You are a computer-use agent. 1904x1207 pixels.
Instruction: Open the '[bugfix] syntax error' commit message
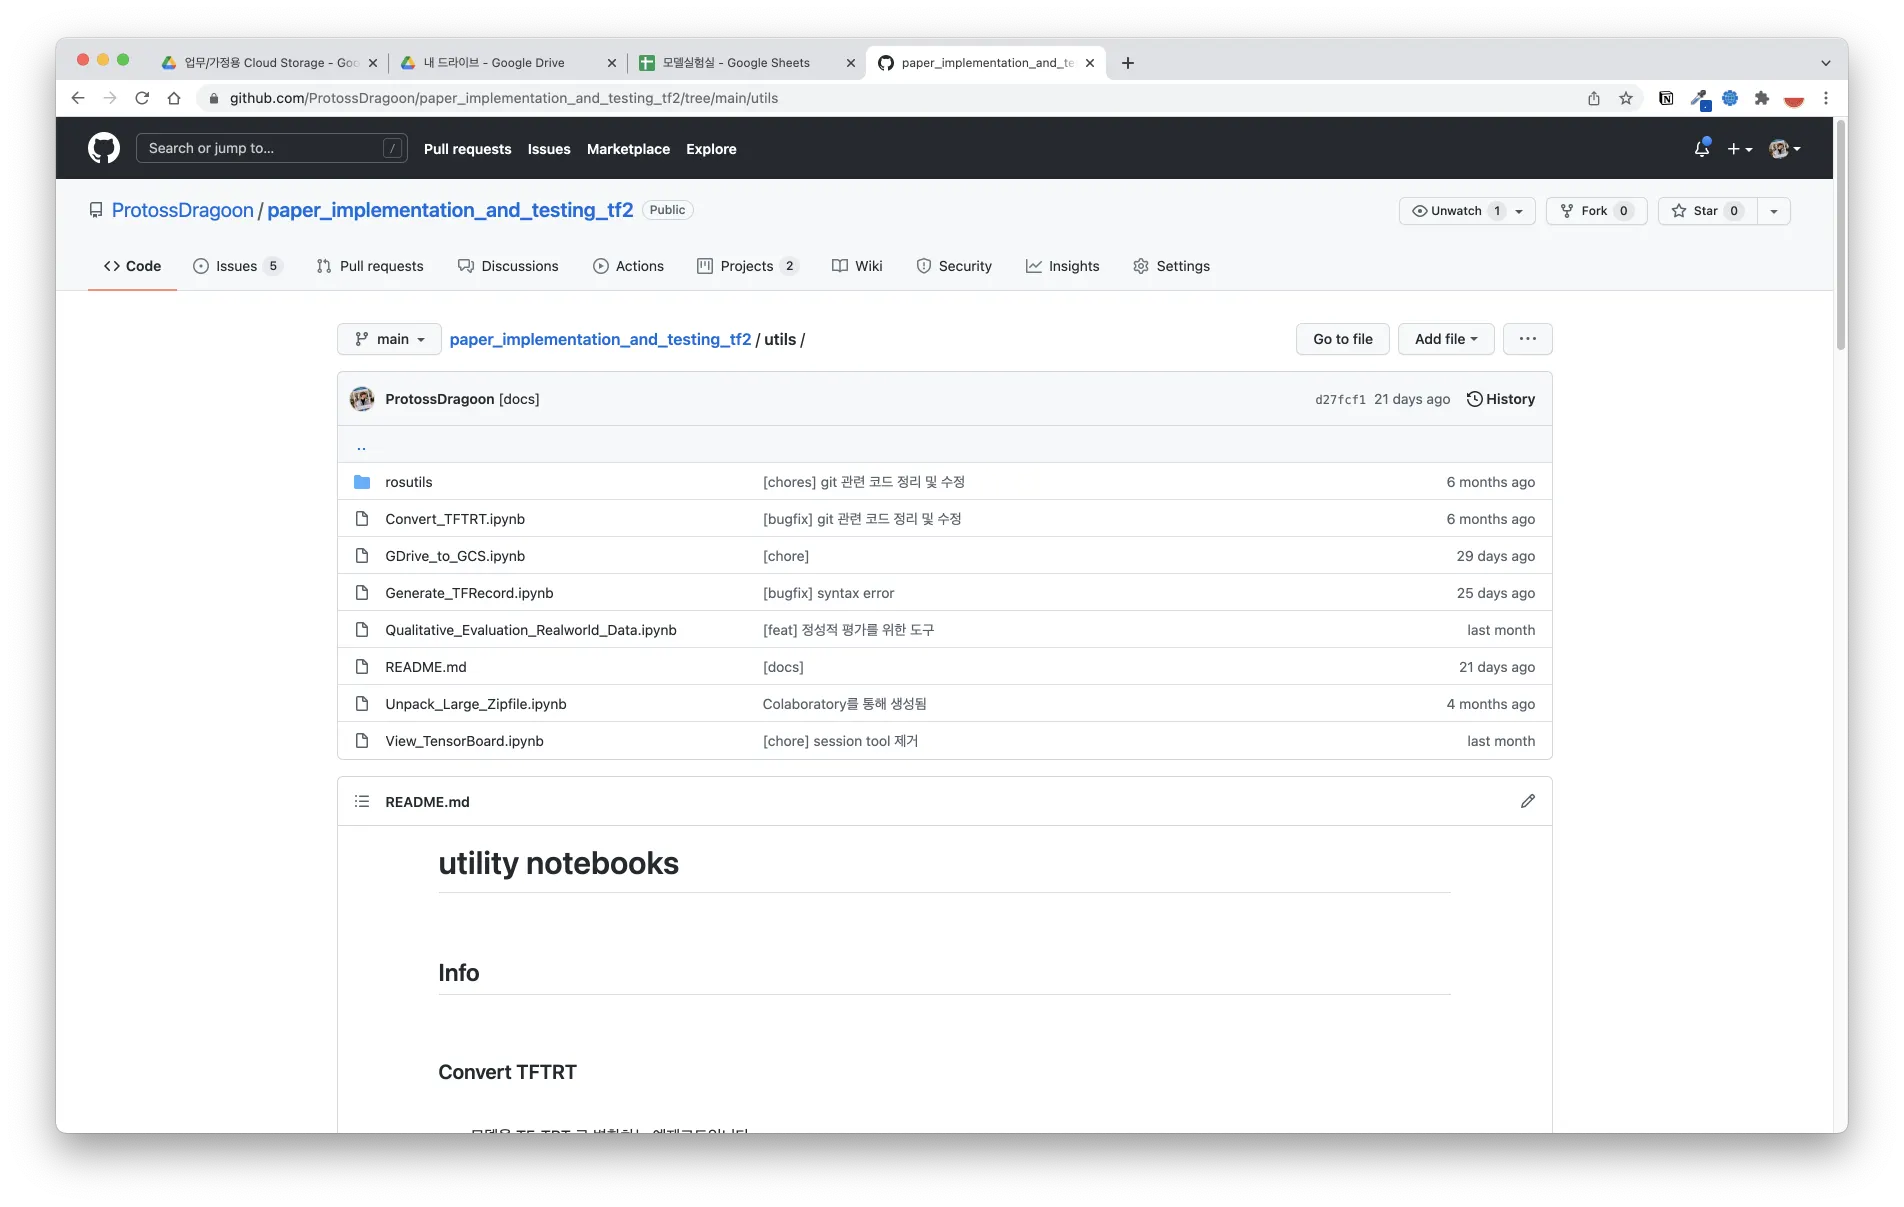pyautogui.click(x=828, y=593)
